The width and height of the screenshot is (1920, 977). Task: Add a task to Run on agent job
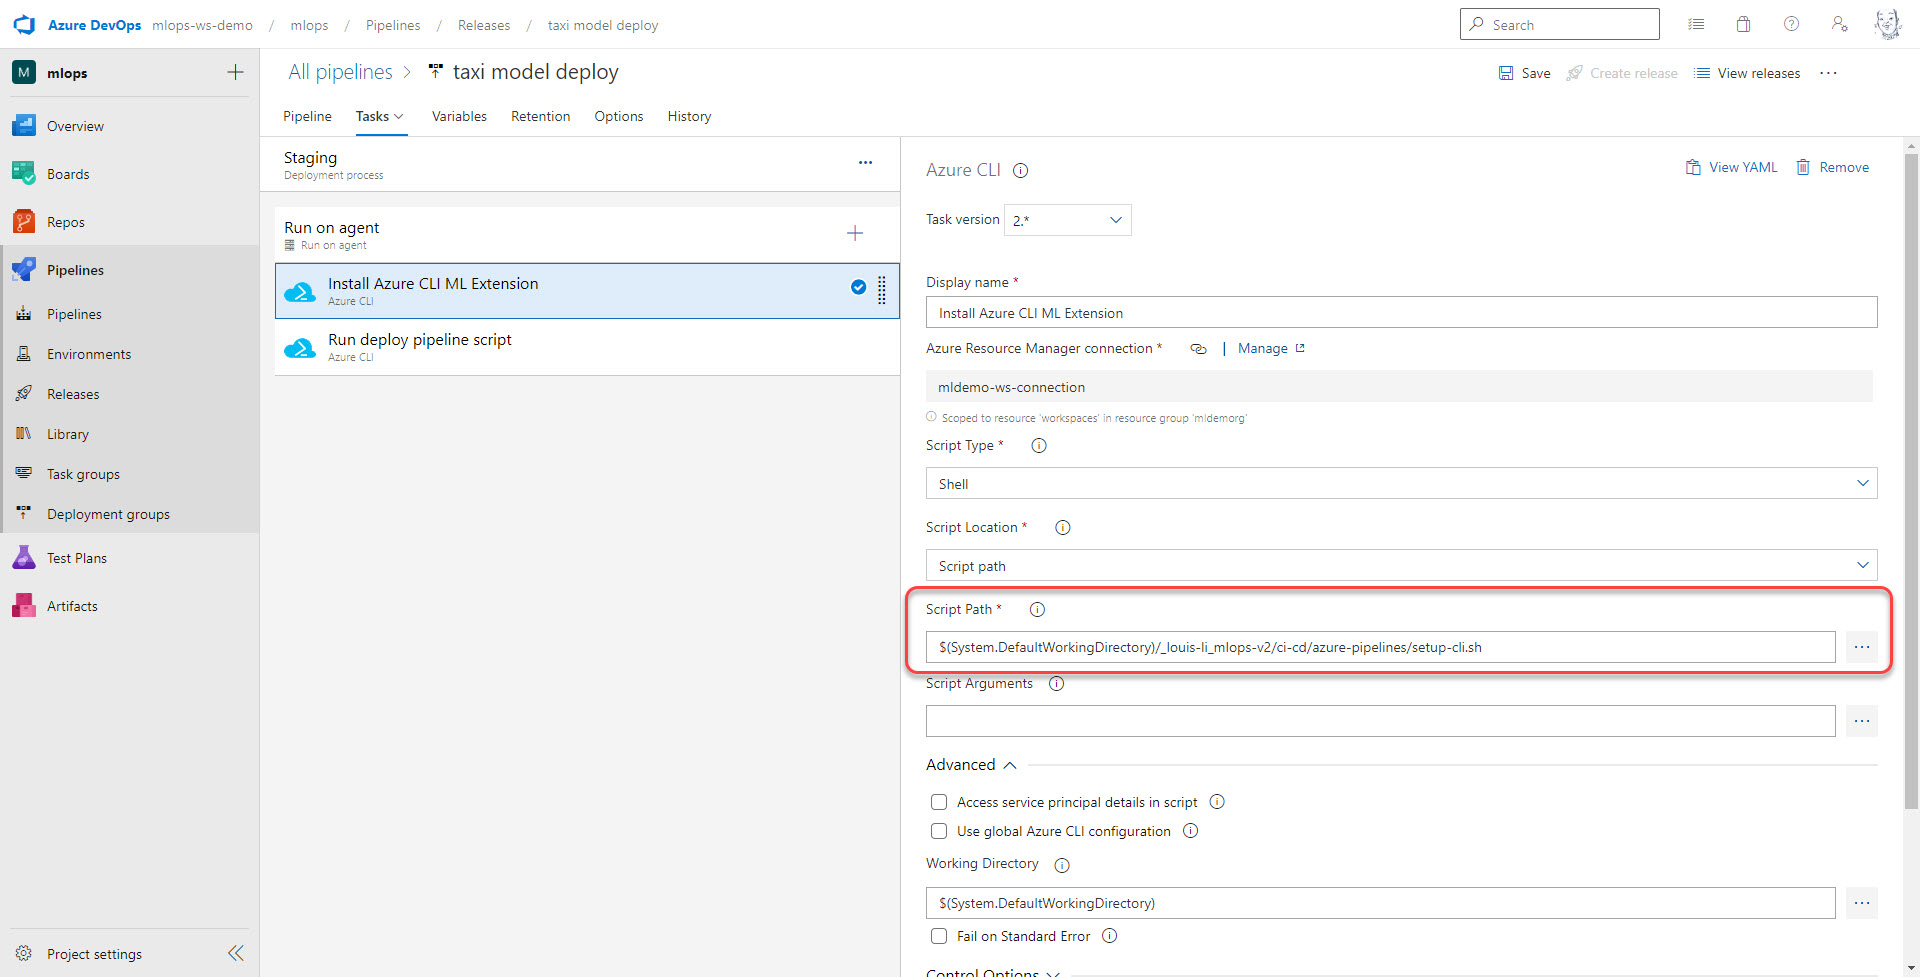point(855,233)
